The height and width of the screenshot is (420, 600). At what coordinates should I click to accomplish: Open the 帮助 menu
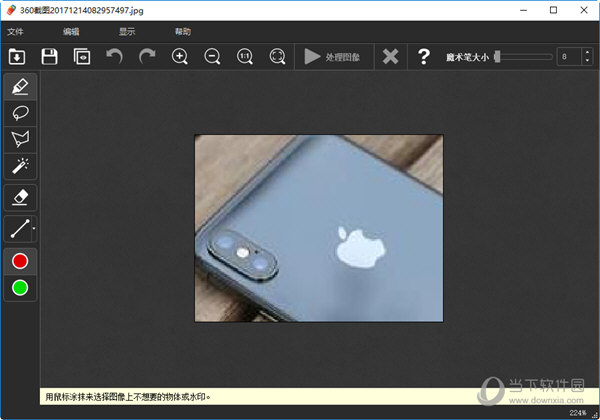pos(183,32)
